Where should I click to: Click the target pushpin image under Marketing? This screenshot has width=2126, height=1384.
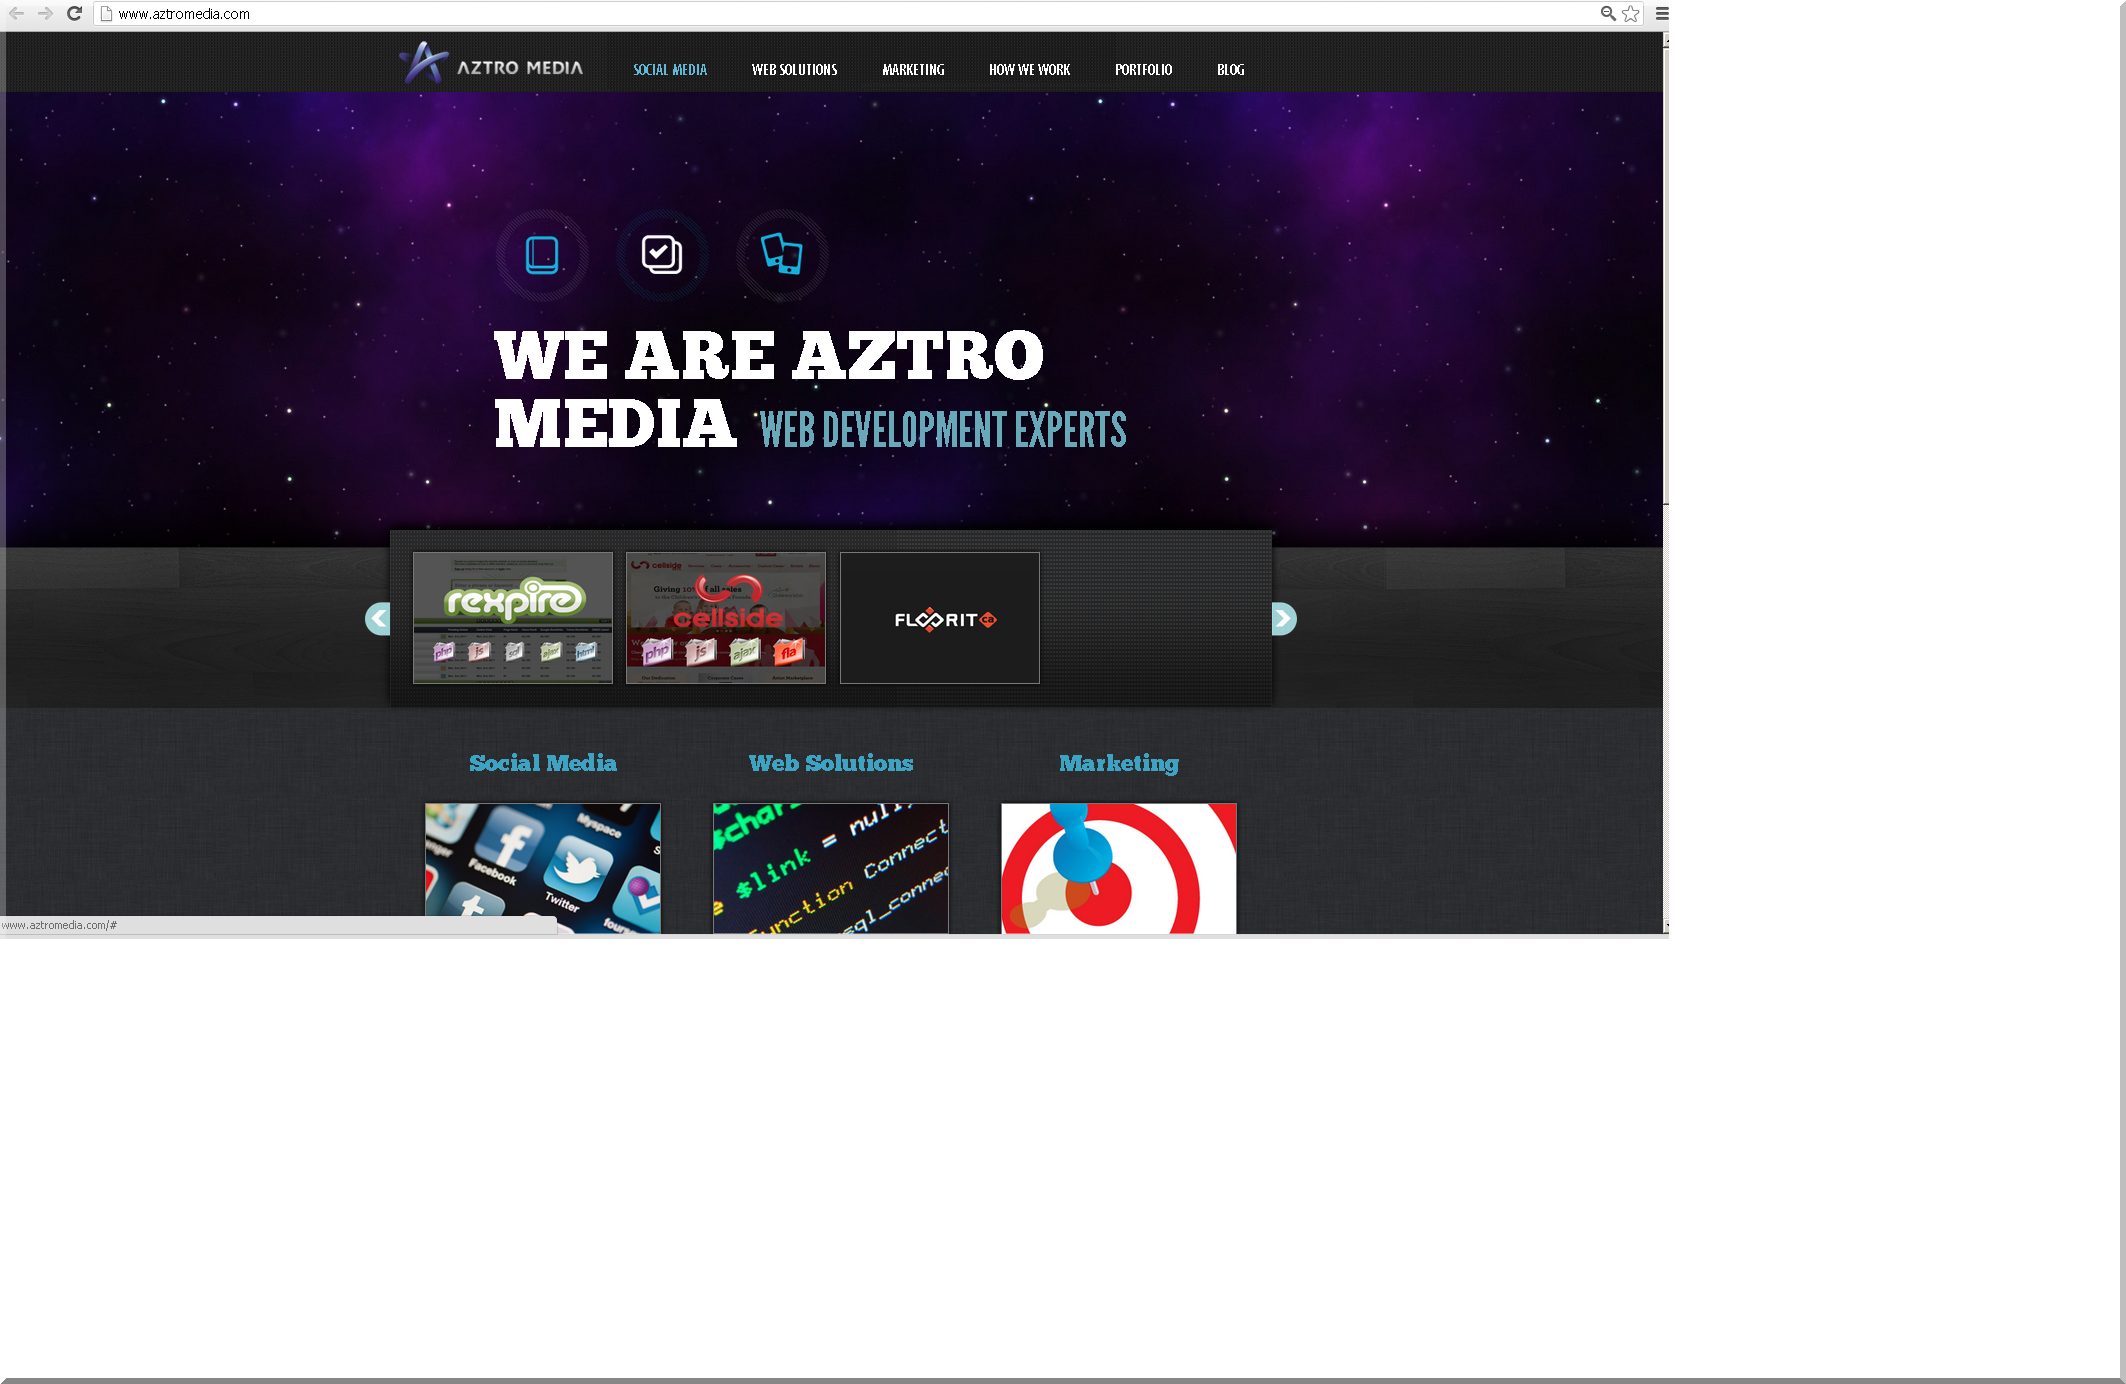[1119, 868]
